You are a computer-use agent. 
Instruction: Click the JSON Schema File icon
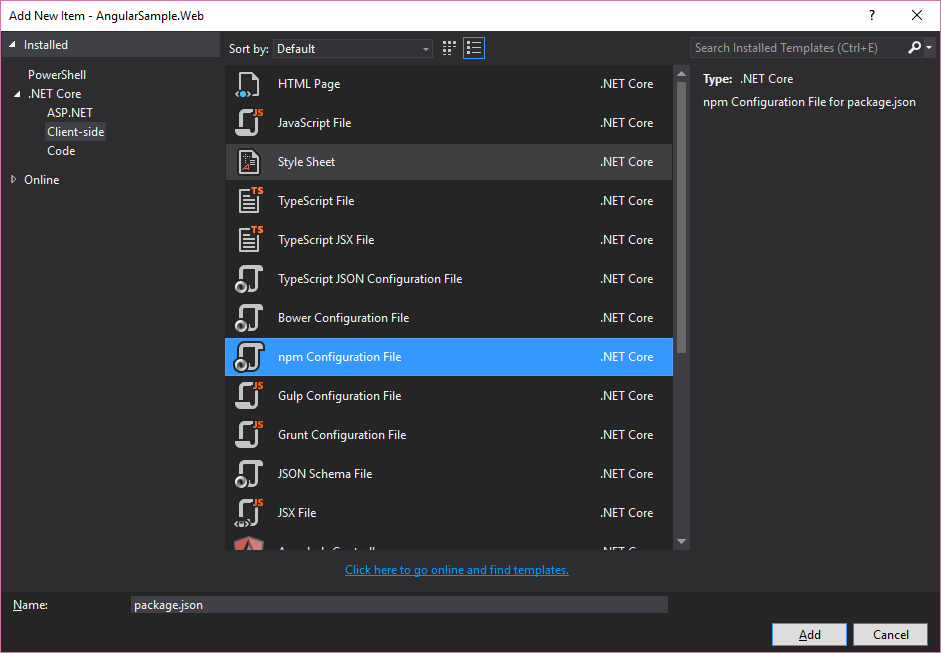[x=250, y=473]
